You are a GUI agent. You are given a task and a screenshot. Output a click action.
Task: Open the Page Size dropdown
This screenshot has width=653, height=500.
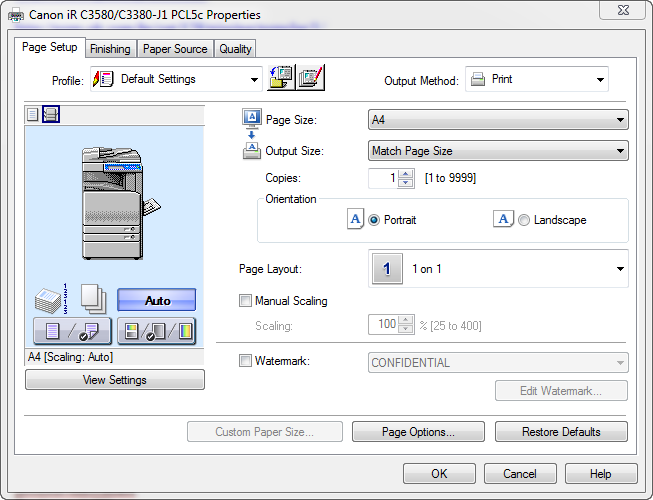(x=498, y=120)
